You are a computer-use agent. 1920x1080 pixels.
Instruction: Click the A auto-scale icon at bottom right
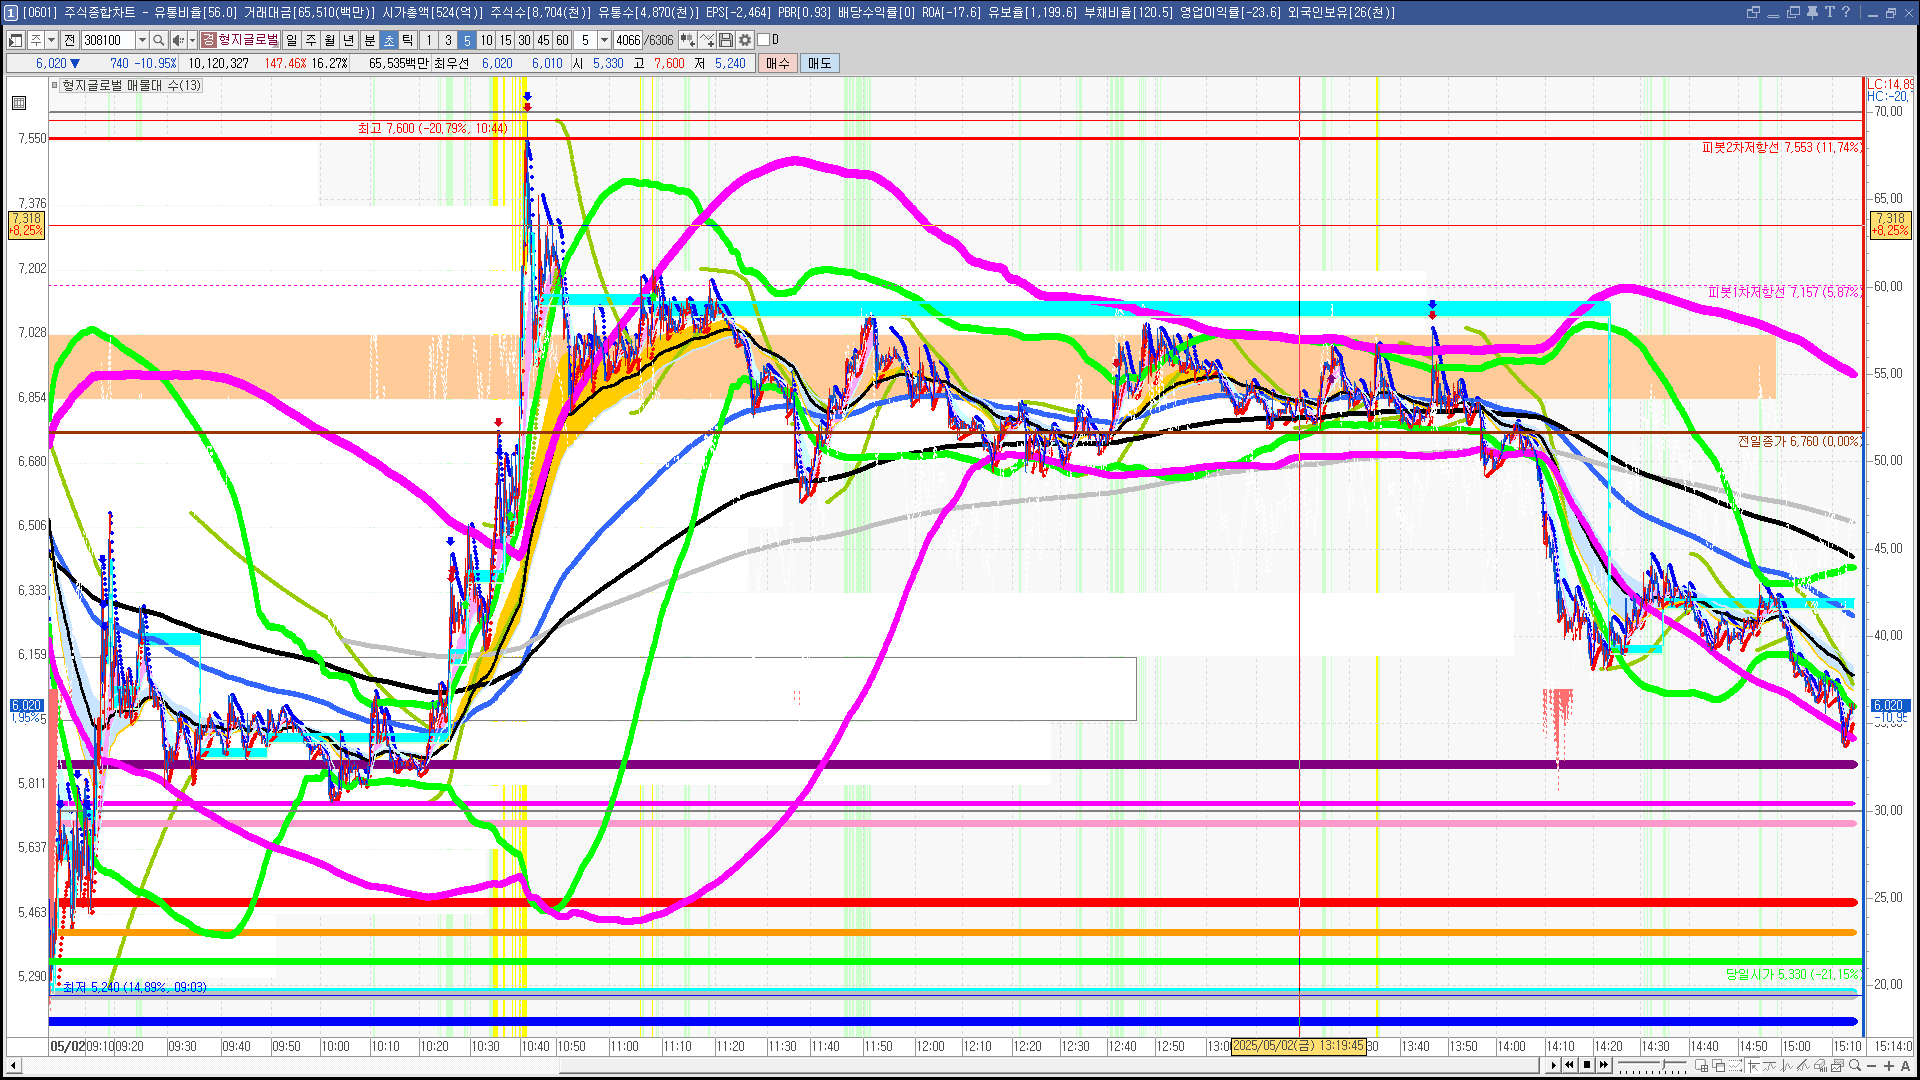point(1905,1066)
